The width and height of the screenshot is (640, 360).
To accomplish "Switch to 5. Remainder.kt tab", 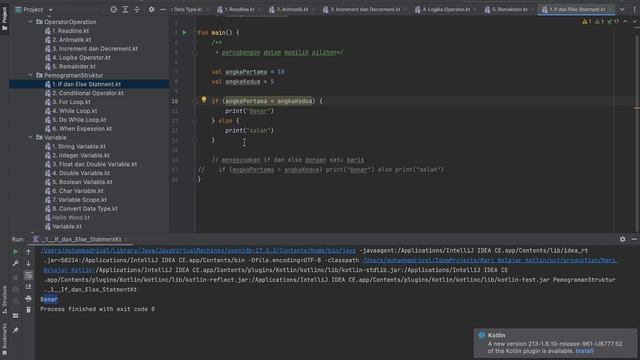I will 509,9.
